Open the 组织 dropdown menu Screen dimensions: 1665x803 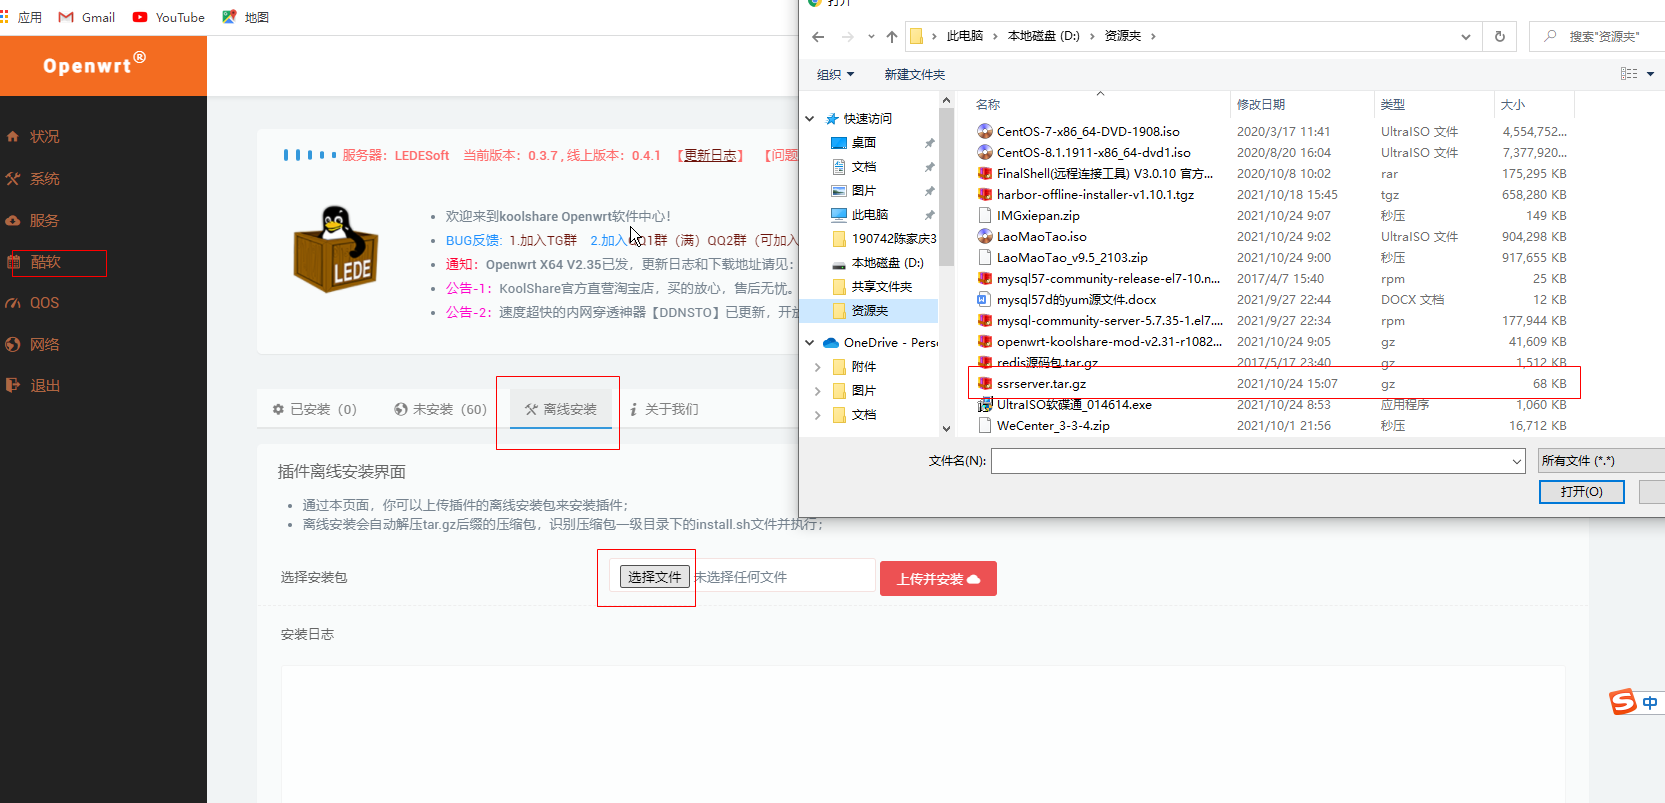[835, 75]
